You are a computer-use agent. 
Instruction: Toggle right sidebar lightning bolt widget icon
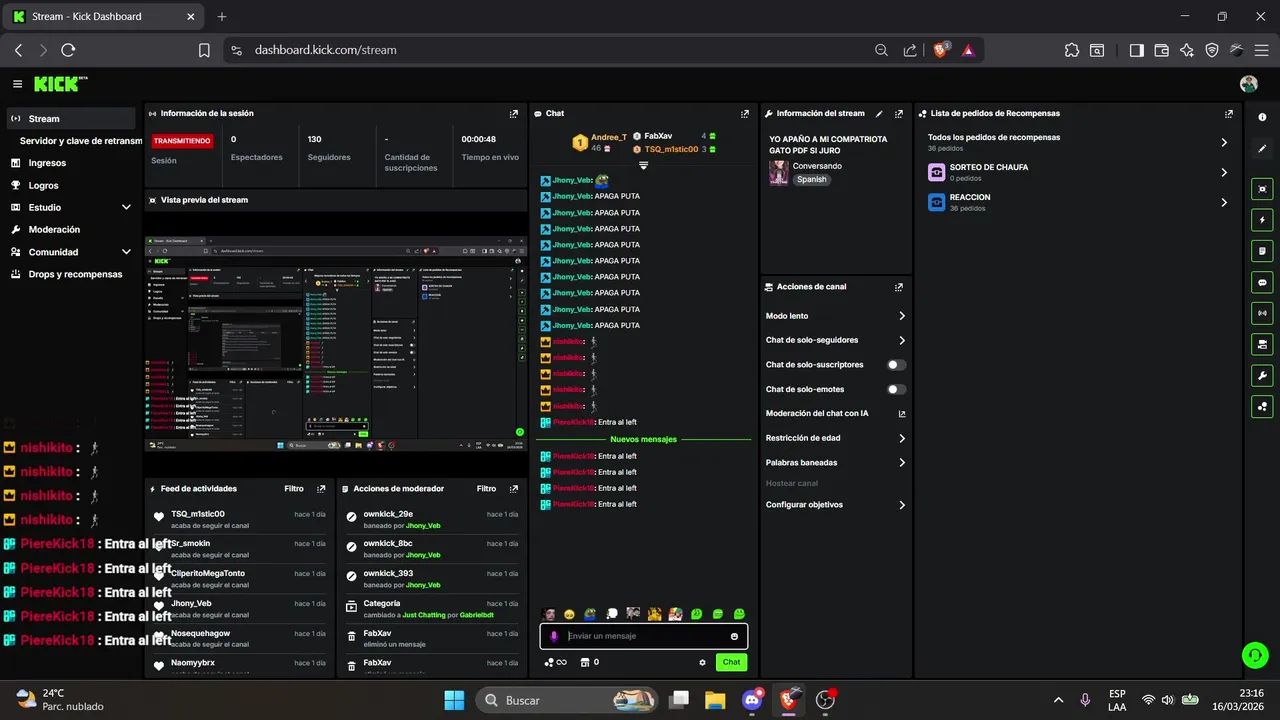pos(1262,220)
